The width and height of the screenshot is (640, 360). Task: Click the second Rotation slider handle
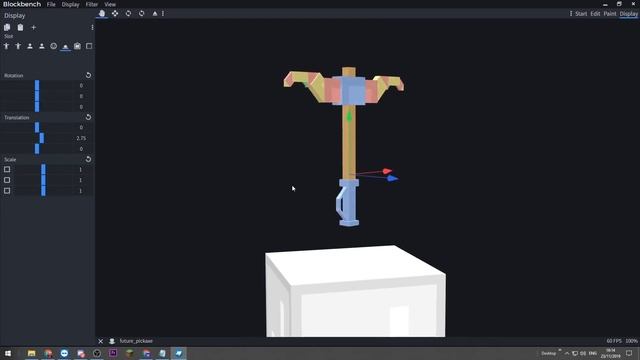click(x=37, y=96)
